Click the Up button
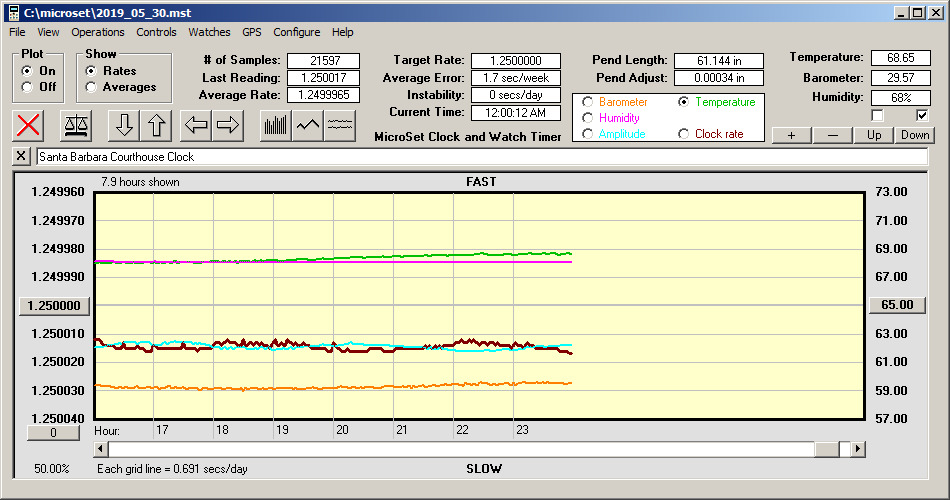The image size is (950, 500). 874,135
